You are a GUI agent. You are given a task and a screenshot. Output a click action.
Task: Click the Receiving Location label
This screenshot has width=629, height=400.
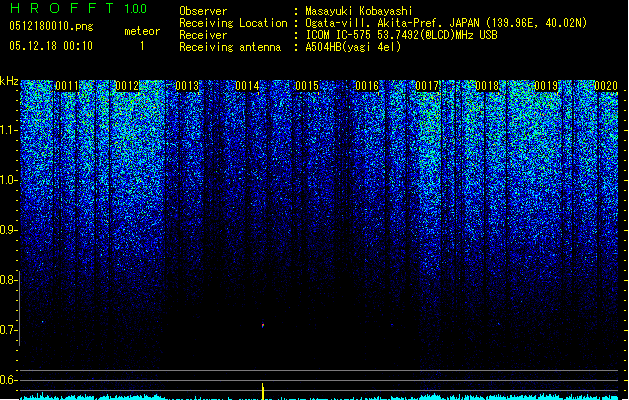(233, 23)
